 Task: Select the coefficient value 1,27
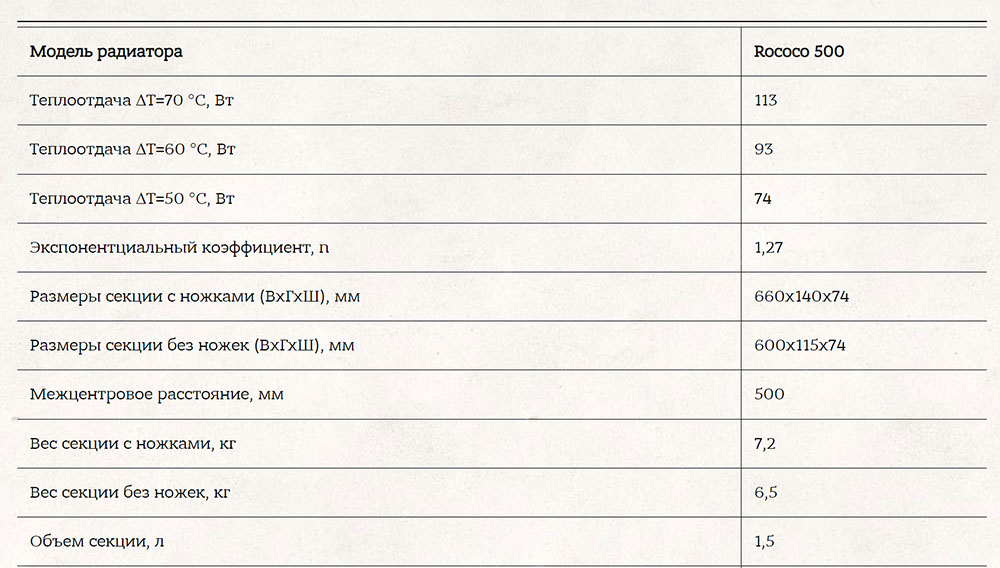(768, 247)
